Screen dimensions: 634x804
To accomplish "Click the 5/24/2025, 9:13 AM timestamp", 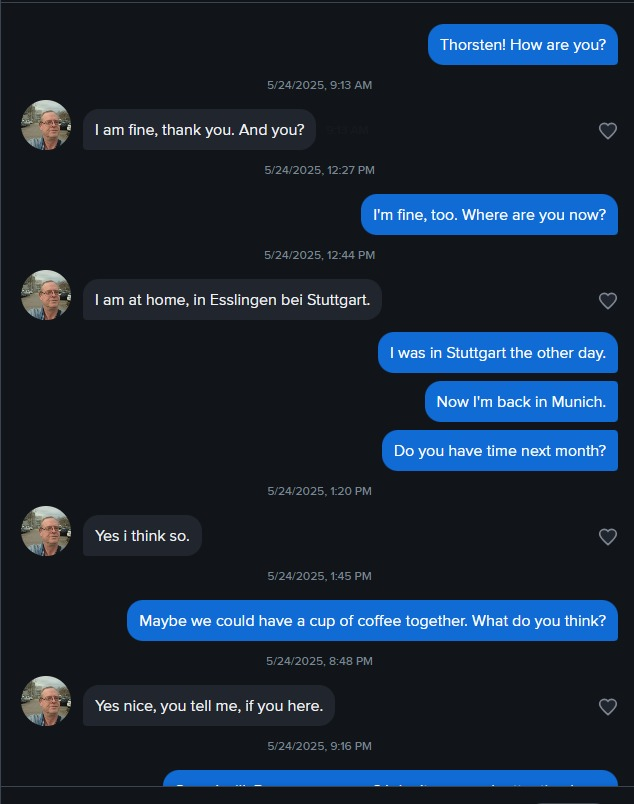I will coord(319,86).
